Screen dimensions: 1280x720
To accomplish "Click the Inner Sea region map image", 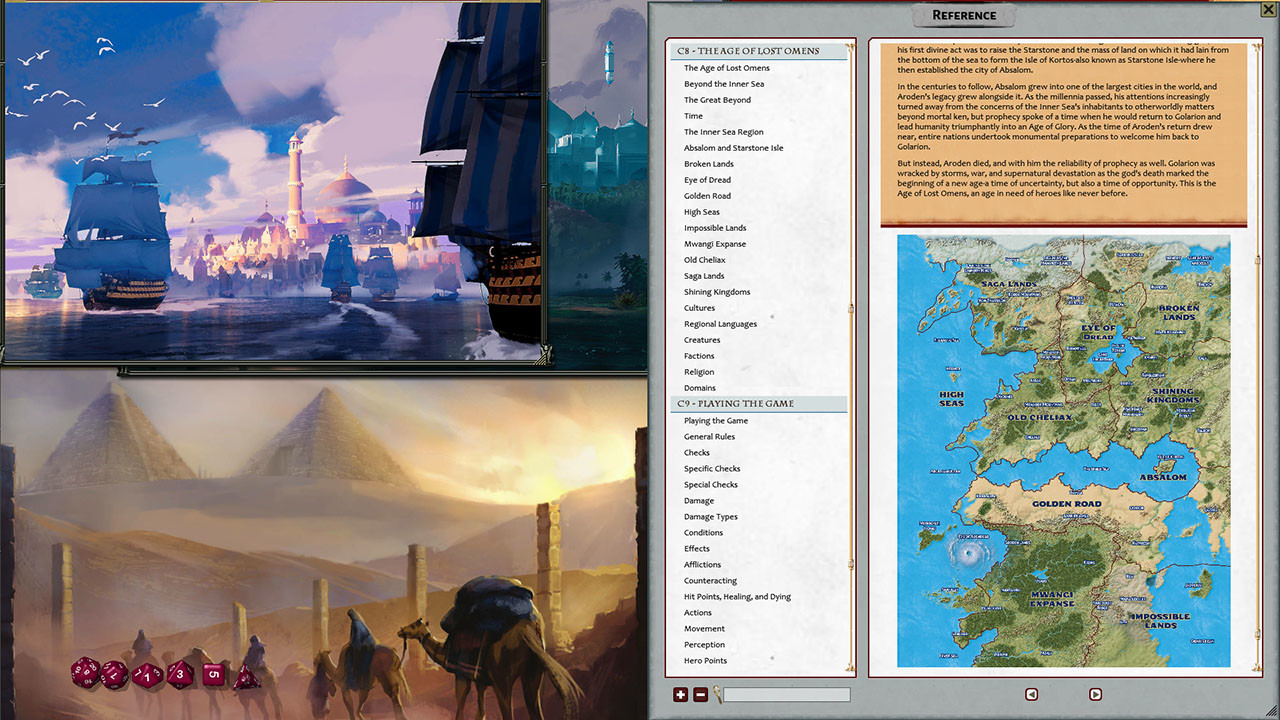I will point(1063,450).
